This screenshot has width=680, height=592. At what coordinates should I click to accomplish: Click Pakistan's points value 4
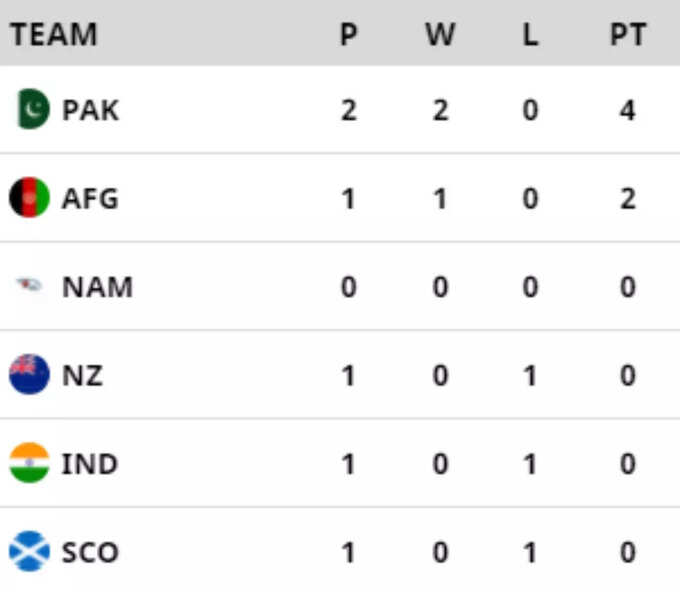click(628, 110)
